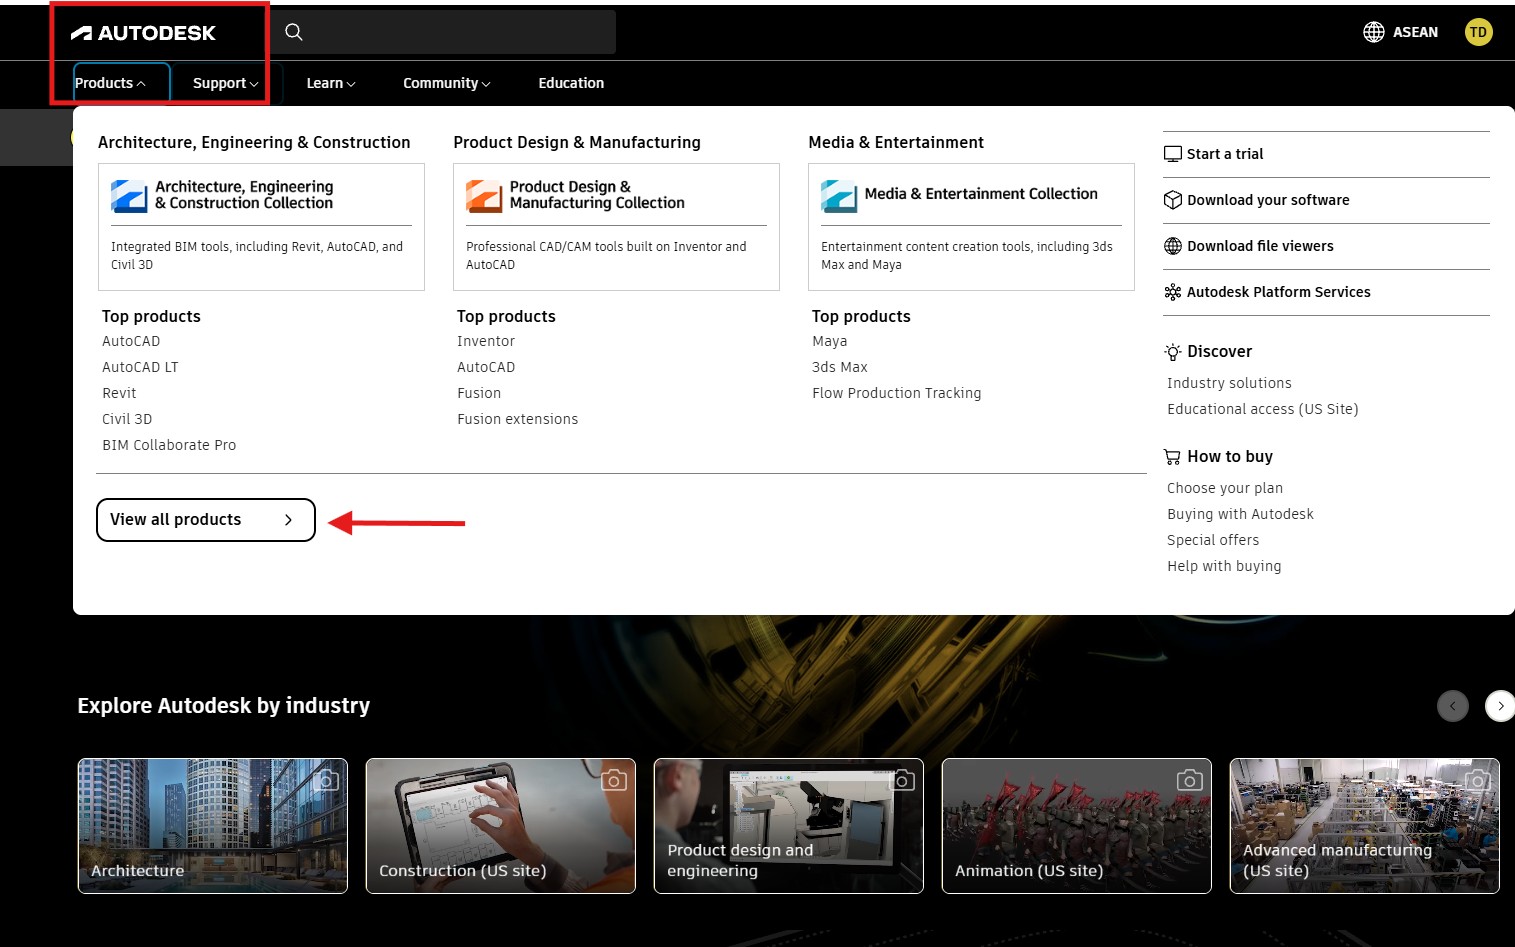This screenshot has height=947, width=1515.
Task: Expand the Support dropdown menu
Action: [x=225, y=83]
